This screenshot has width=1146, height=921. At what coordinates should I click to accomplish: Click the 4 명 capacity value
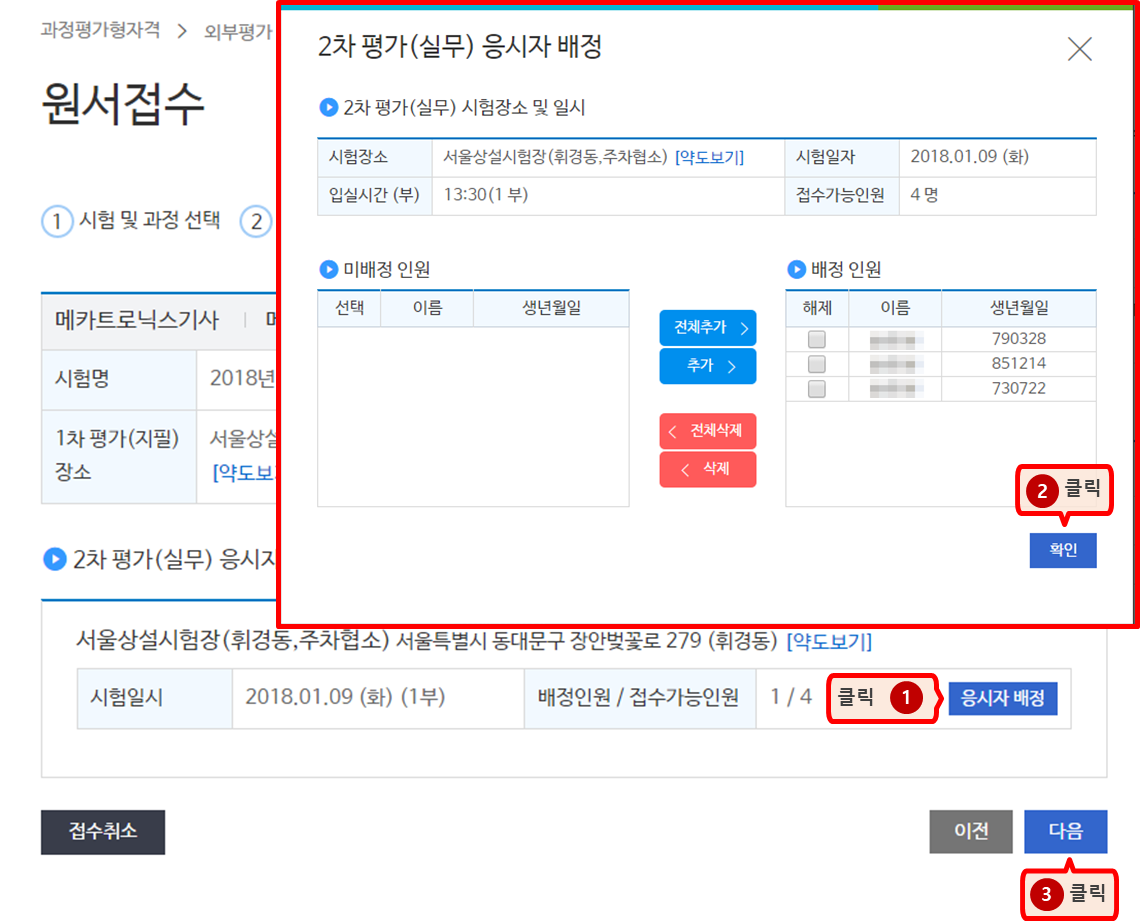coord(924,195)
